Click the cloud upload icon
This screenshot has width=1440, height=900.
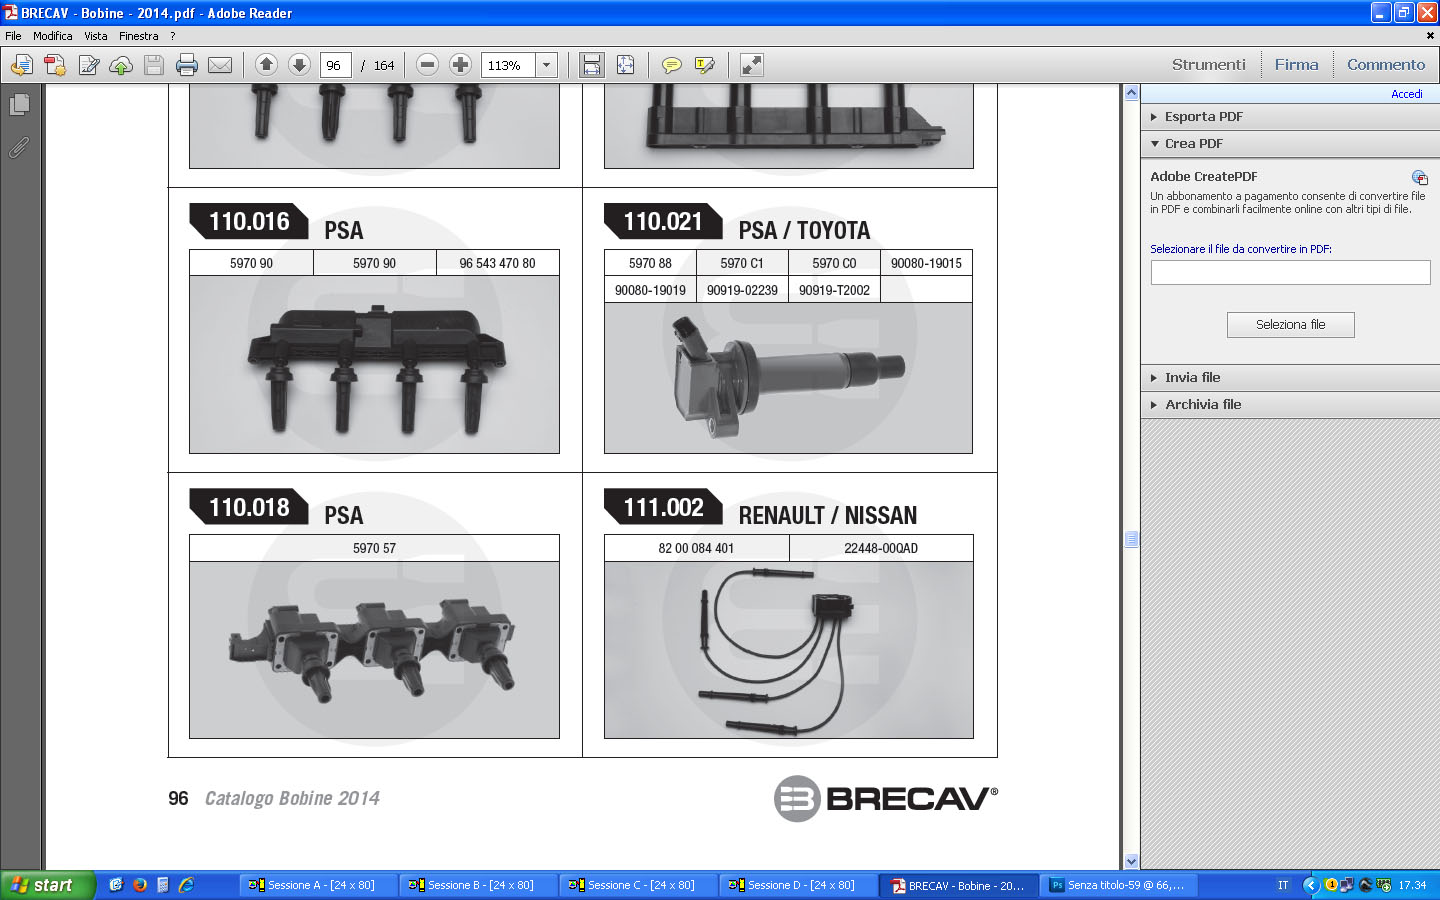pos(121,65)
